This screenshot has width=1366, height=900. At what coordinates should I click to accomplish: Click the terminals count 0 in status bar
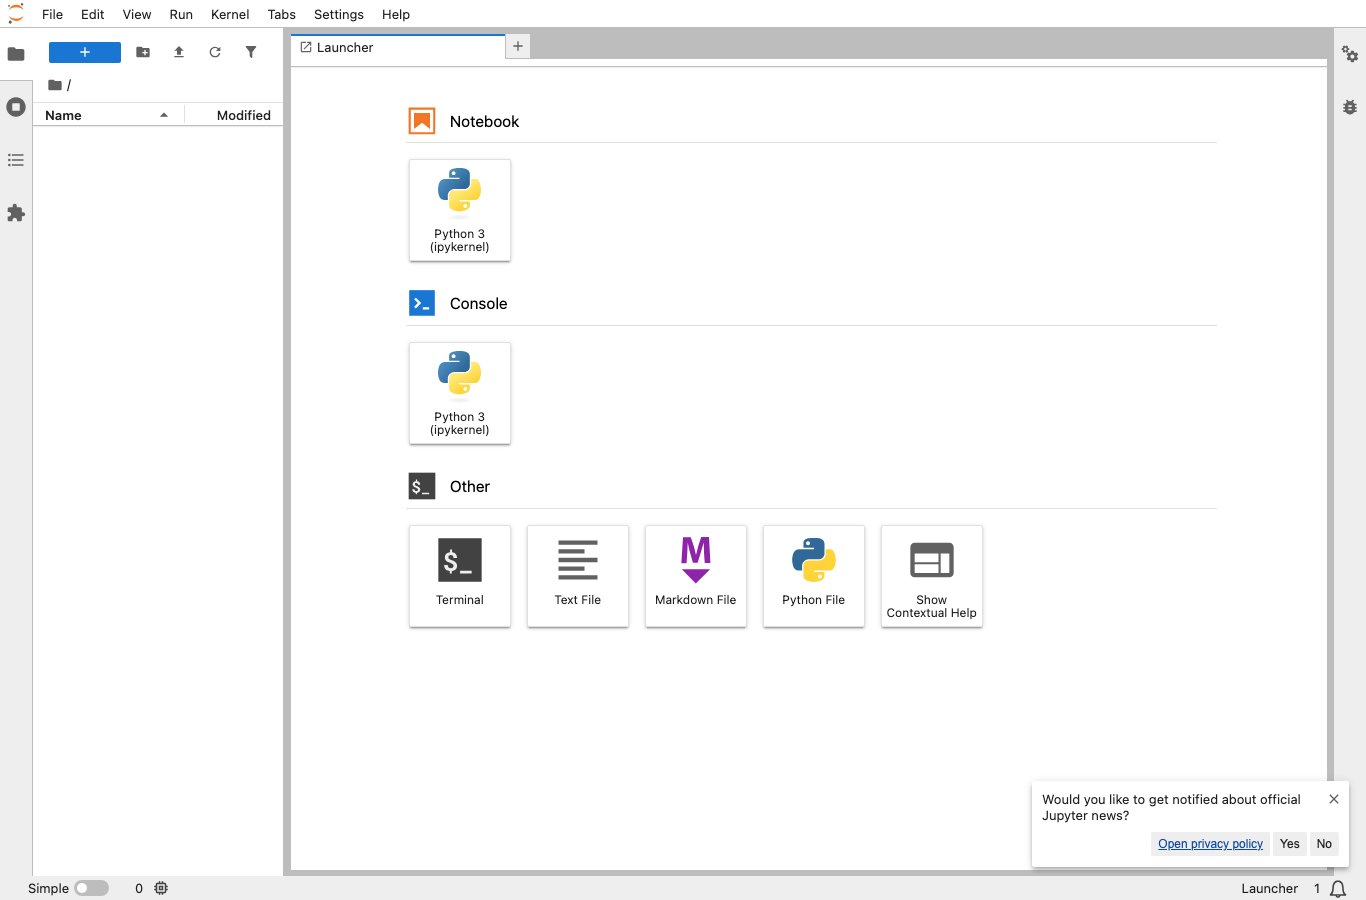[x=139, y=888]
